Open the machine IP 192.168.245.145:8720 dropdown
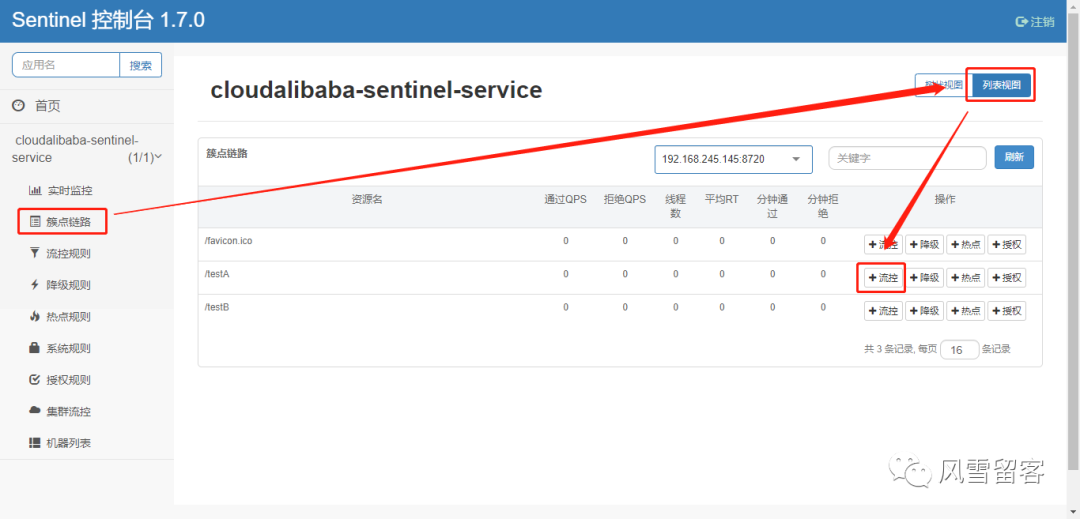1080x519 pixels. point(734,159)
